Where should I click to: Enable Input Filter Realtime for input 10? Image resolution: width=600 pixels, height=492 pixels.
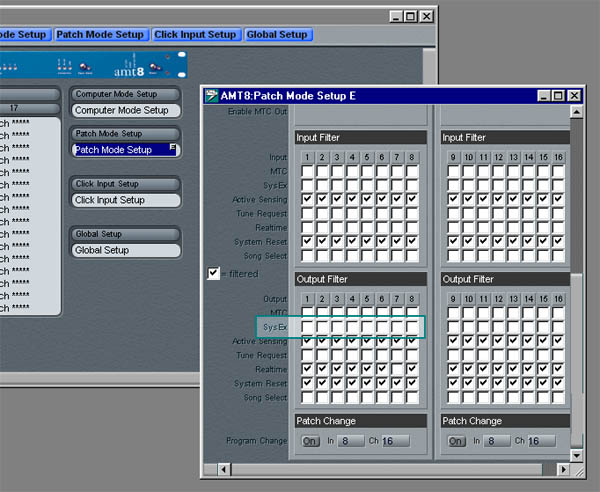[x=468, y=228]
